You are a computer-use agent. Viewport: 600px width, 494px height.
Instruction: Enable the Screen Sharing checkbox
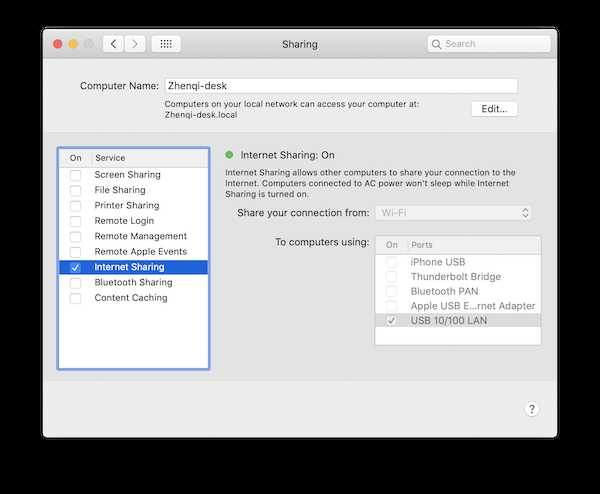[75, 175]
